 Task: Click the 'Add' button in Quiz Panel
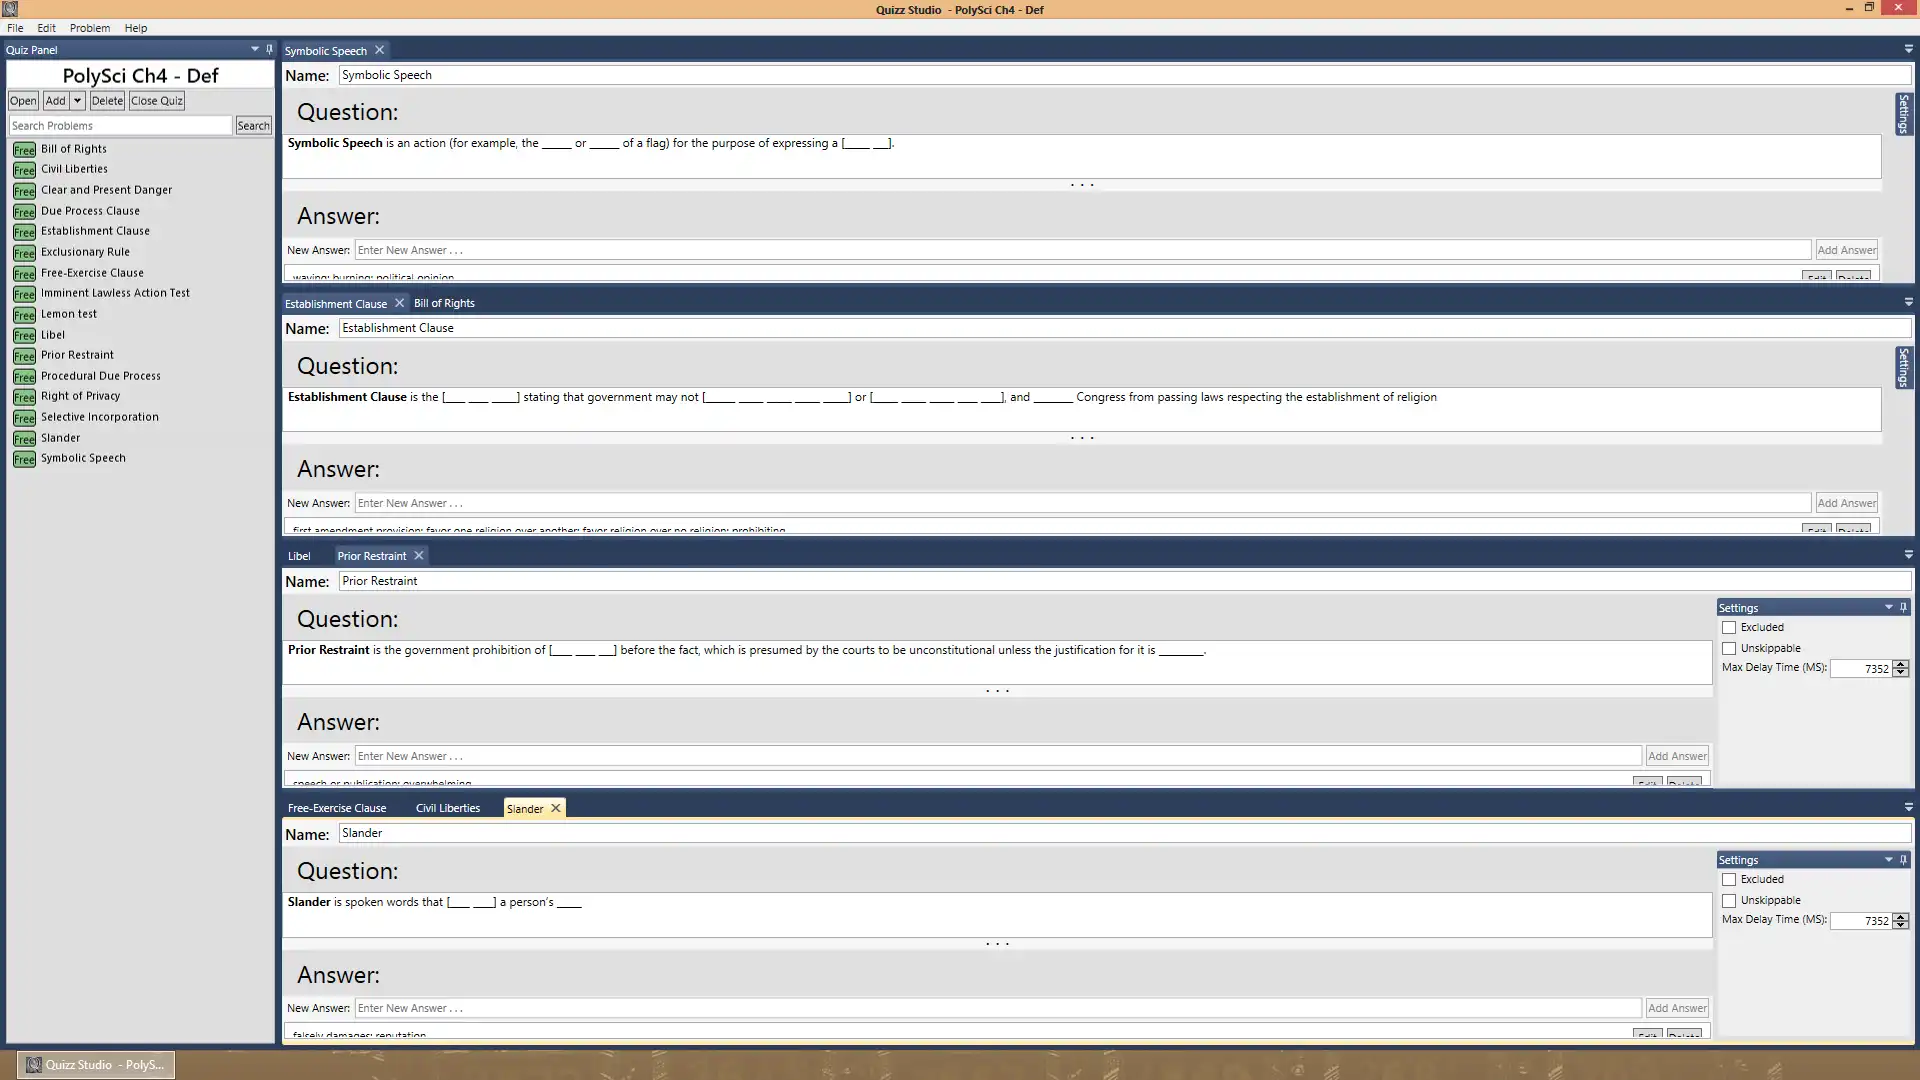click(x=55, y=100)
